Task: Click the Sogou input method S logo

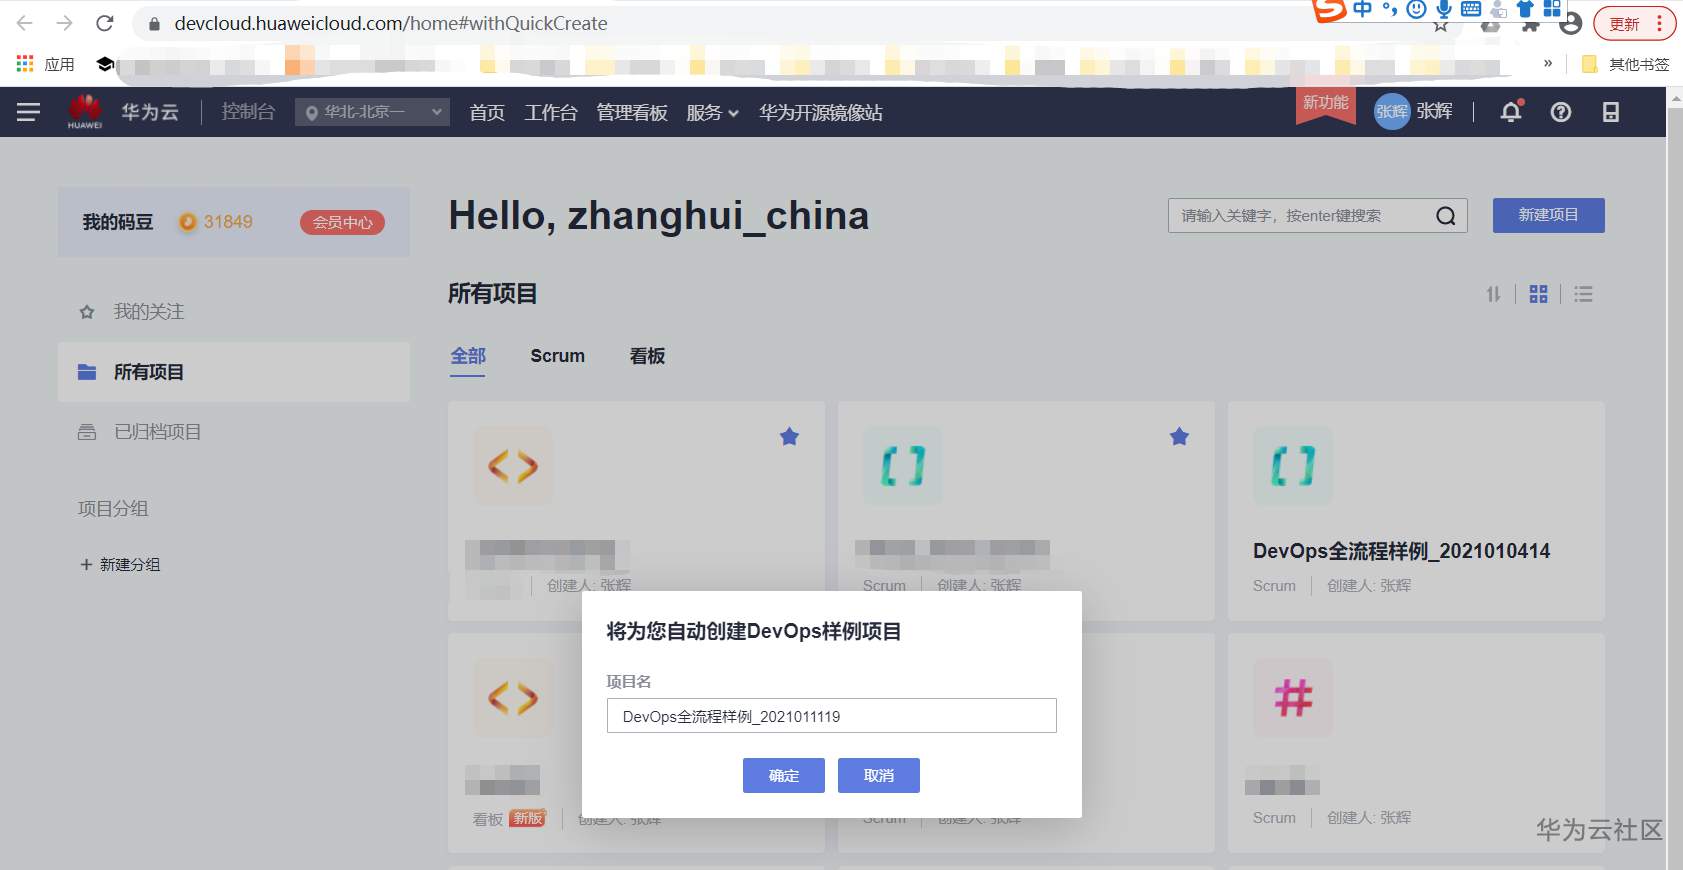Action: click(x=1329, y=10)
